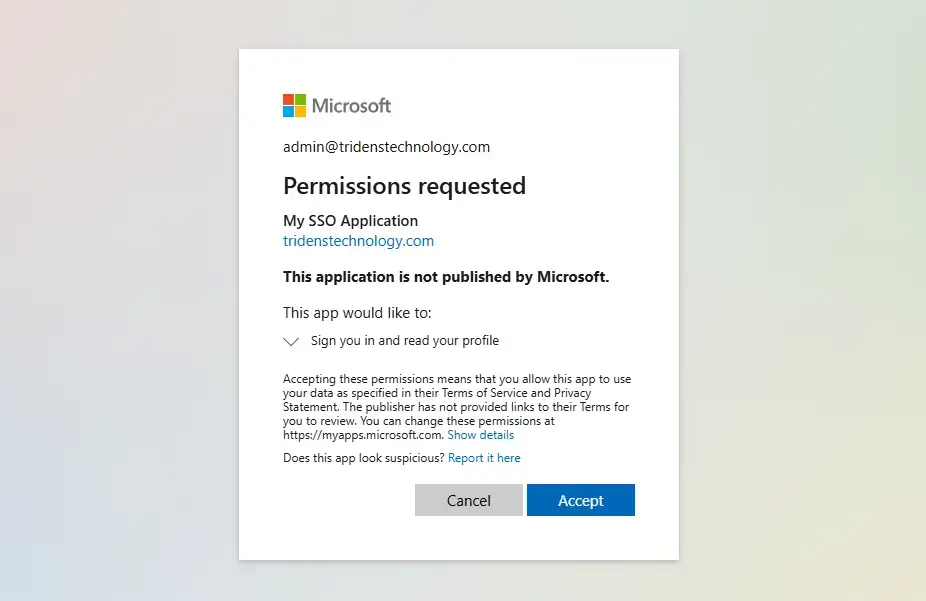The height and width of the screenshot is (601, 926).
Task: Open the tridenstechnology.com publisher link
Action: pos(358,241)
